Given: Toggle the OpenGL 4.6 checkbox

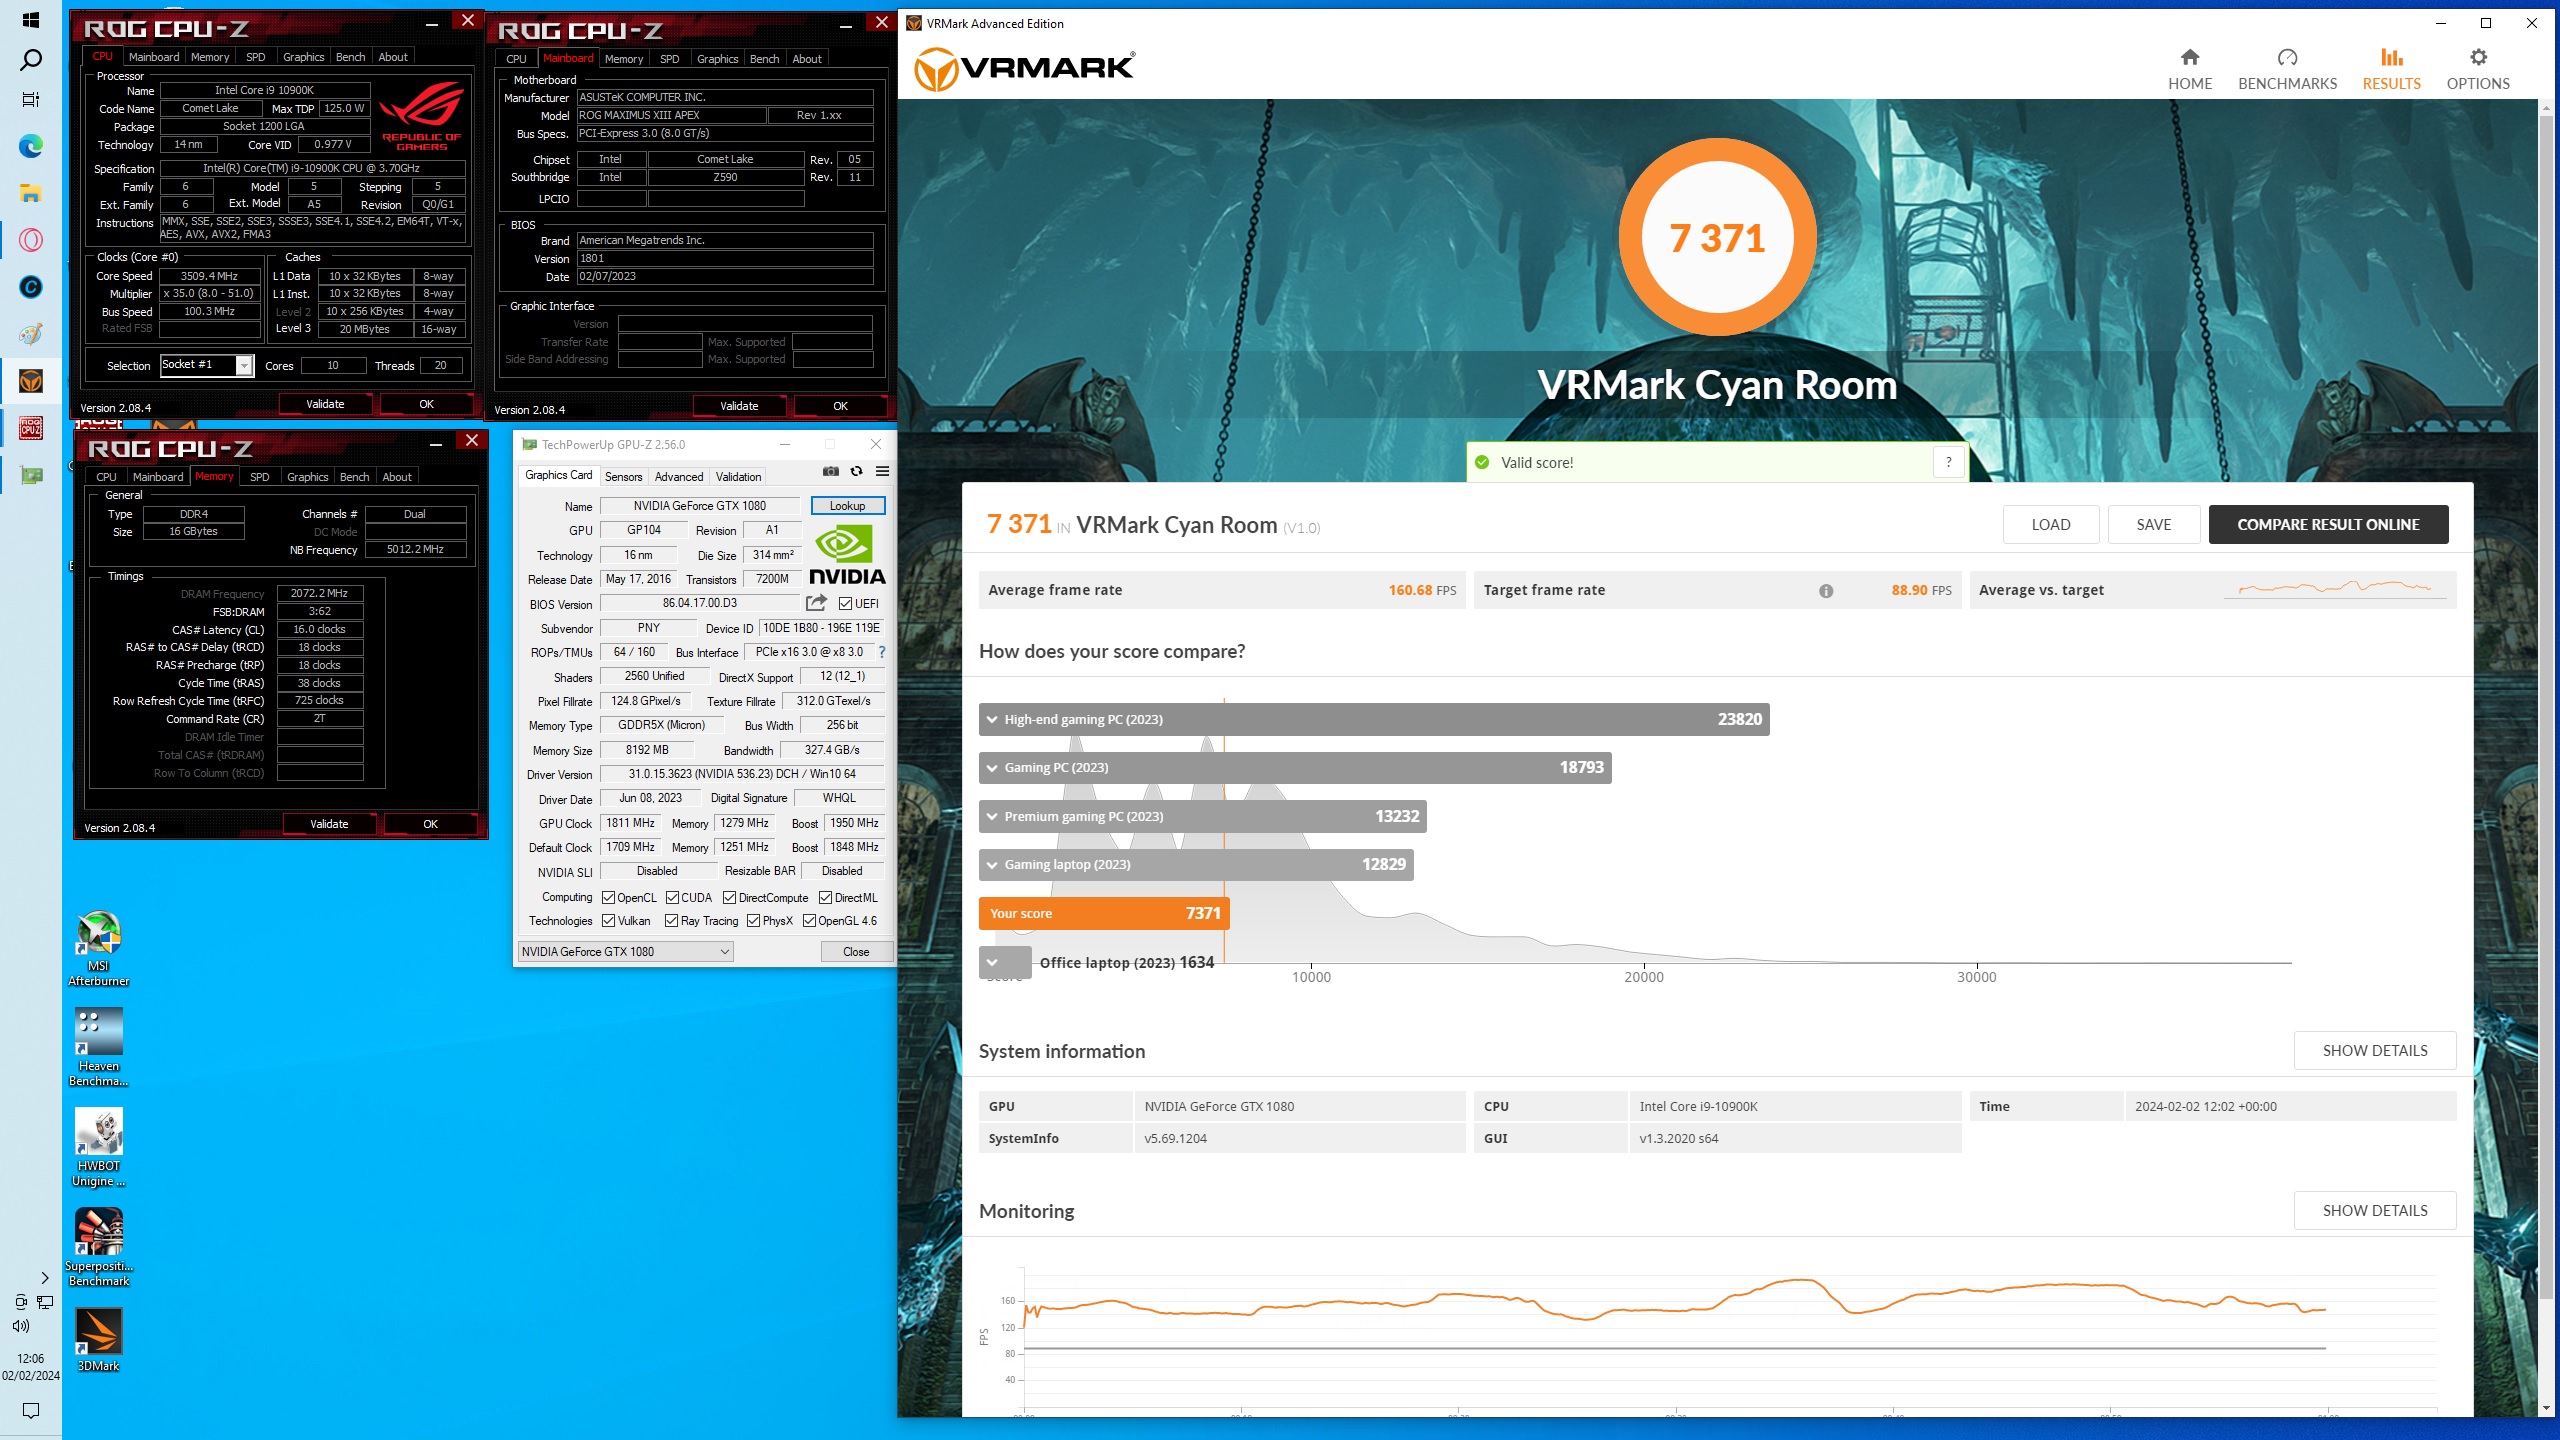Looking at the screenshot, I should (809, 921).
